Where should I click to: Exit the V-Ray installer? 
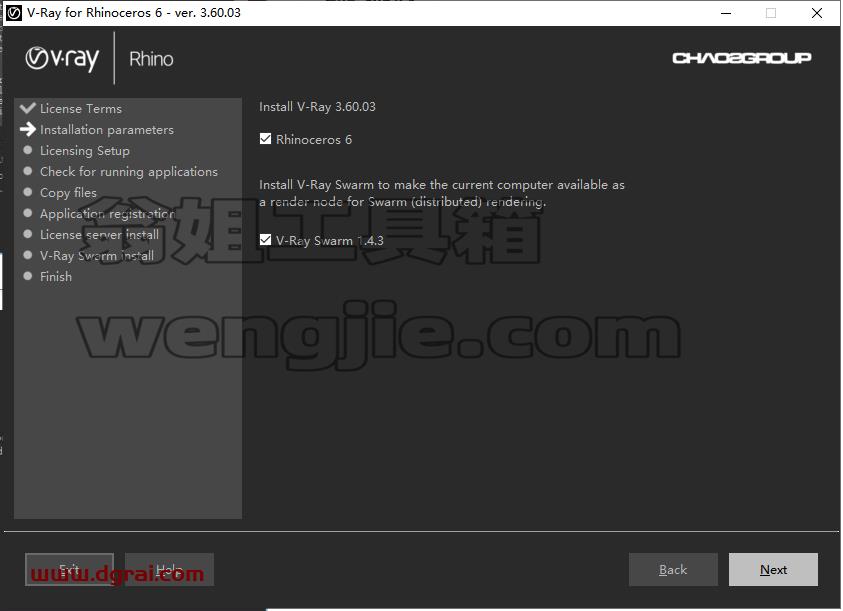pos(69,570)
